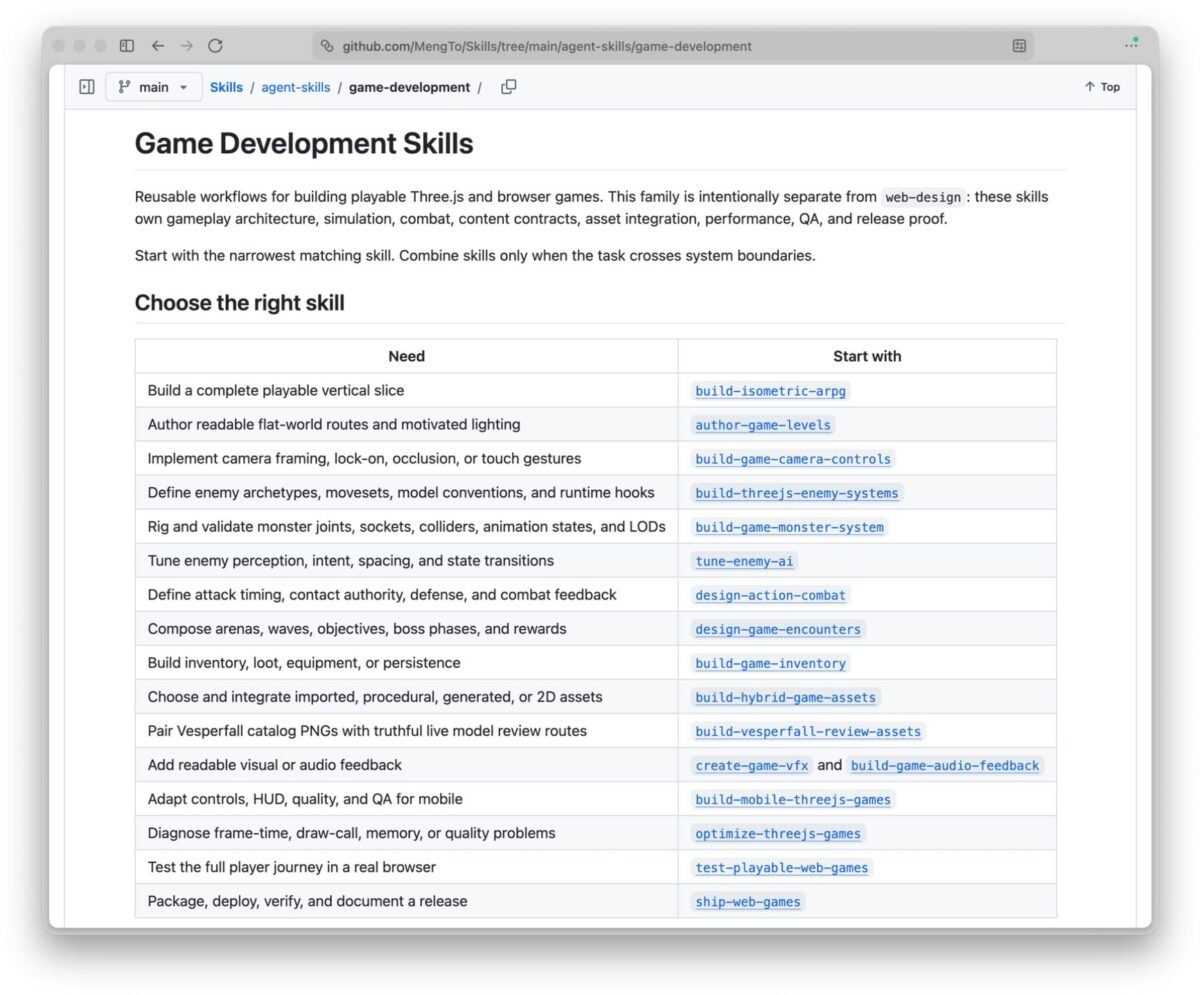Expand GitHub file tree side panel

[87, 87]
